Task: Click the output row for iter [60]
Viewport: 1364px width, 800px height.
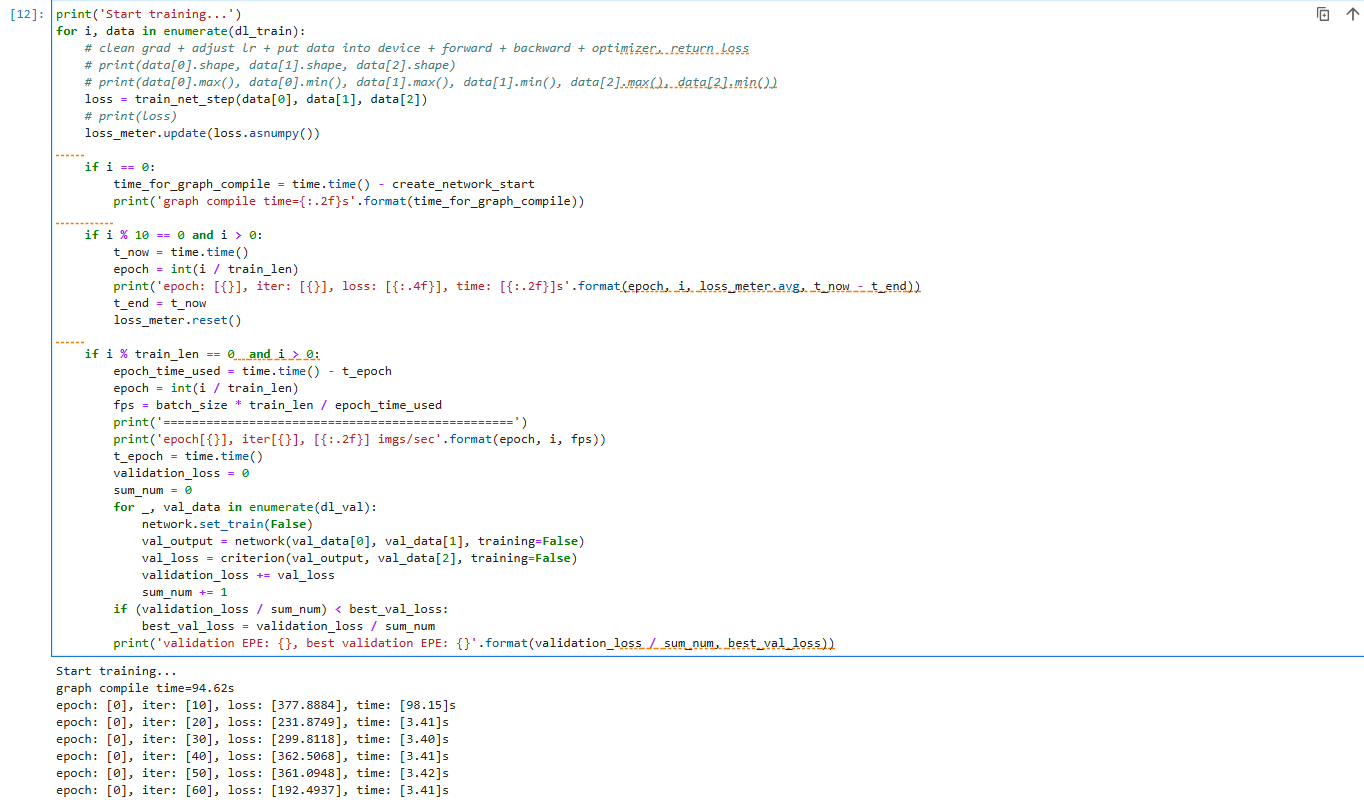Action: pyautogui.click(x=252, y=790)
